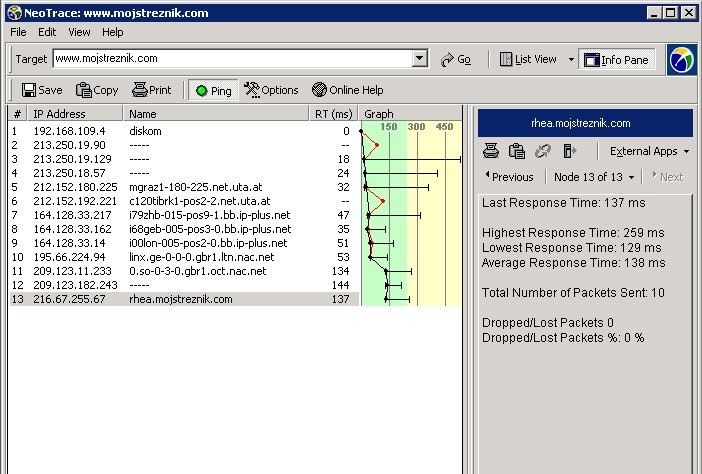Image resolution: width=702 pixels, height=474 pixels.
Task: Click the info pane print icon
Action: (x=491, y=151)
